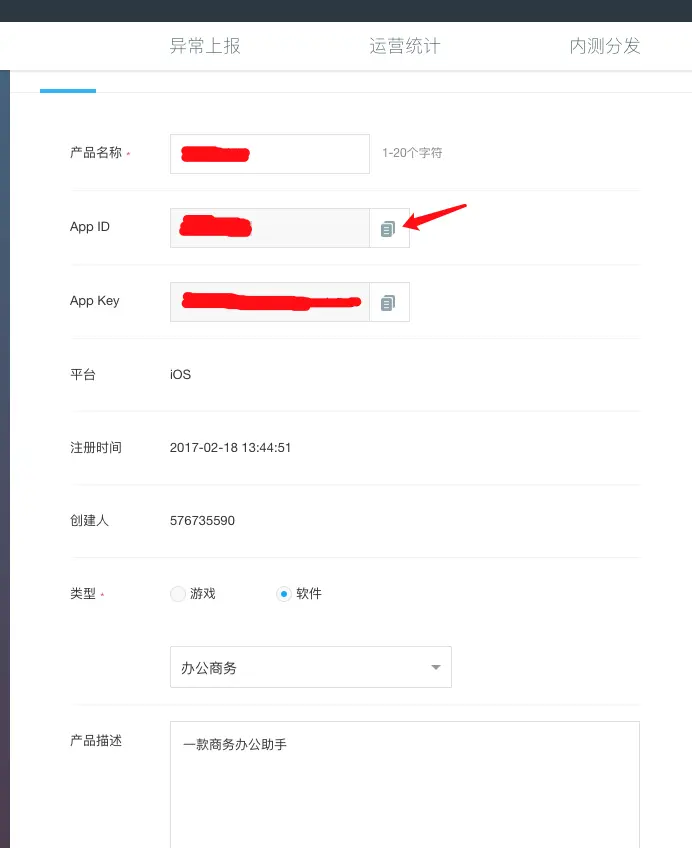Click the 平台 label

coord(83,375)
